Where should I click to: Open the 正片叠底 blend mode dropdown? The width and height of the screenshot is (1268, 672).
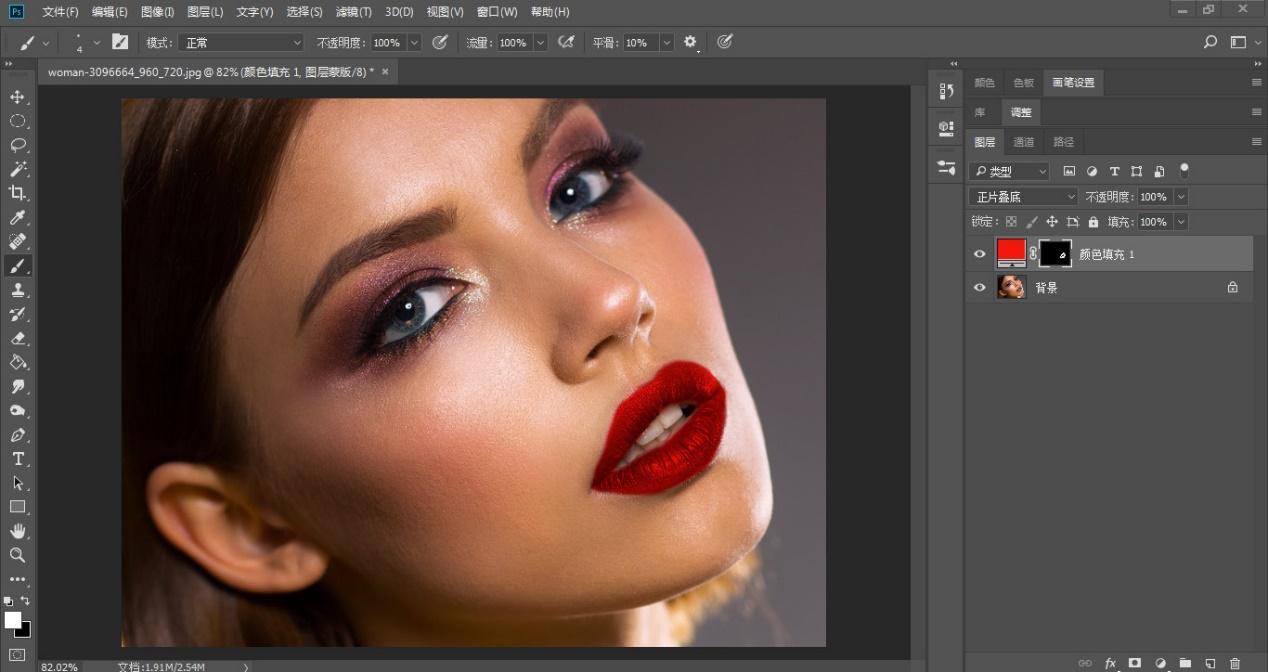click(1023, 197)
